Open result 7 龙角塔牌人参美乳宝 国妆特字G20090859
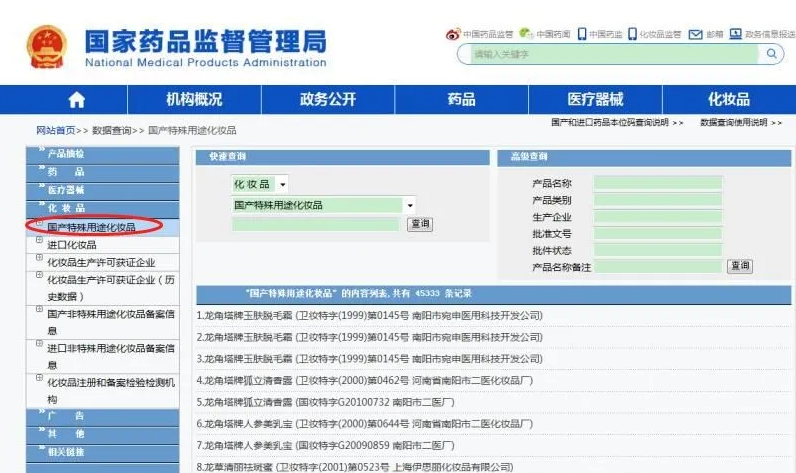 [x=325, y=446]
